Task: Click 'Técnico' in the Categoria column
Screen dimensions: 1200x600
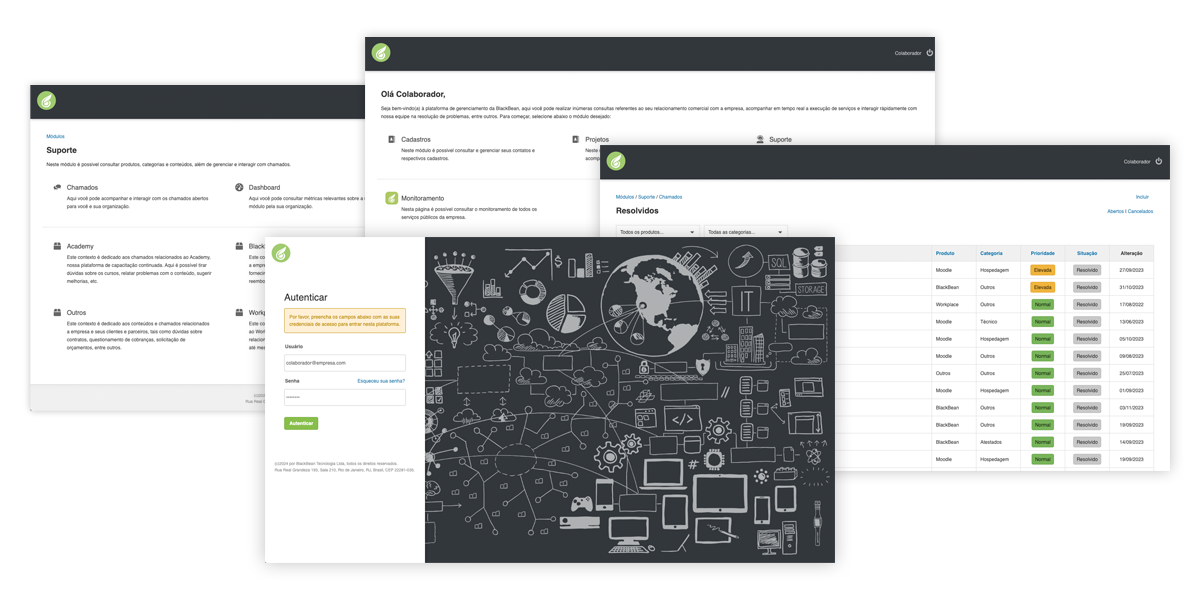Action: tap(988, 322)
